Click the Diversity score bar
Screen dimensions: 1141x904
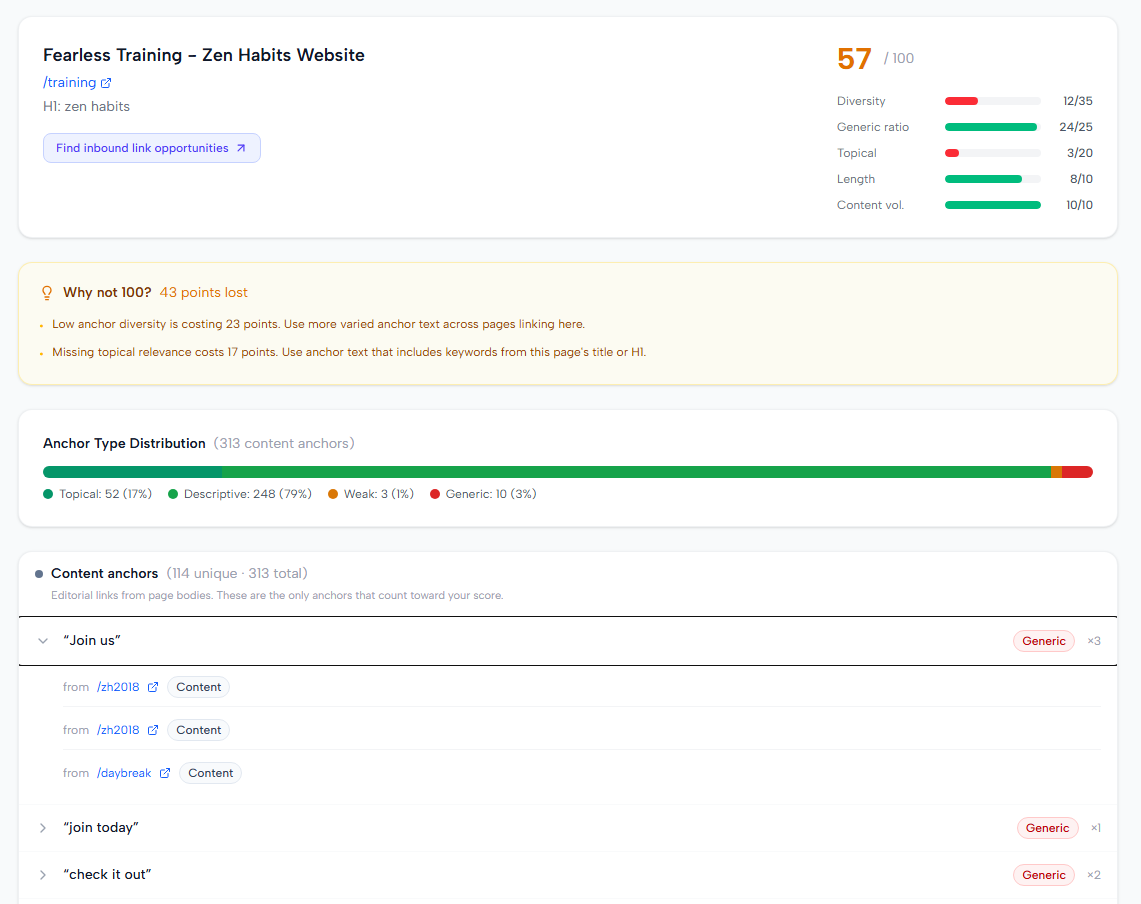coord(993,101)
